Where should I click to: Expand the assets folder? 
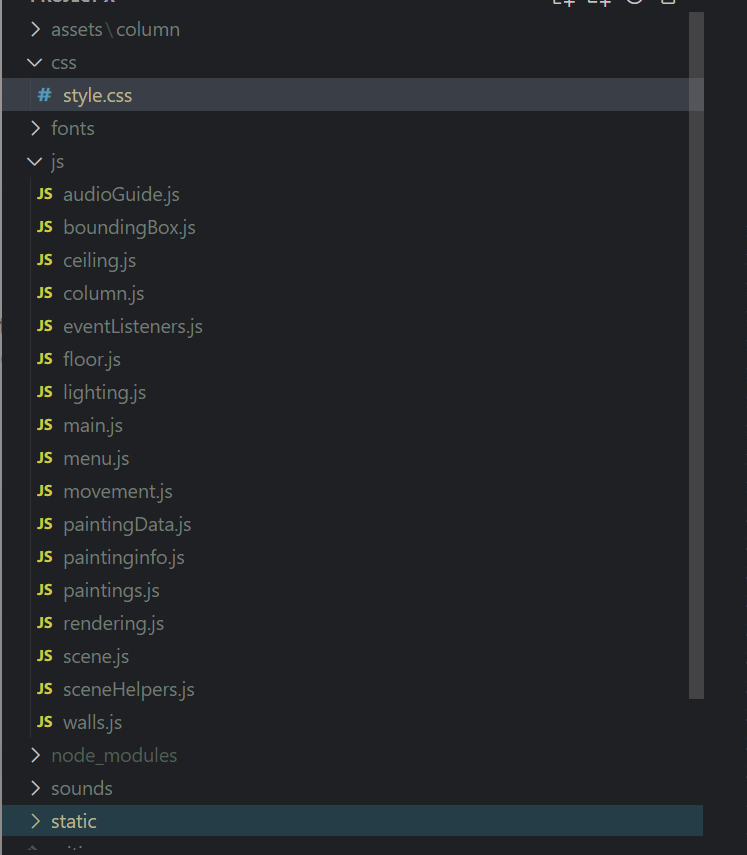(x=36, y=29)
